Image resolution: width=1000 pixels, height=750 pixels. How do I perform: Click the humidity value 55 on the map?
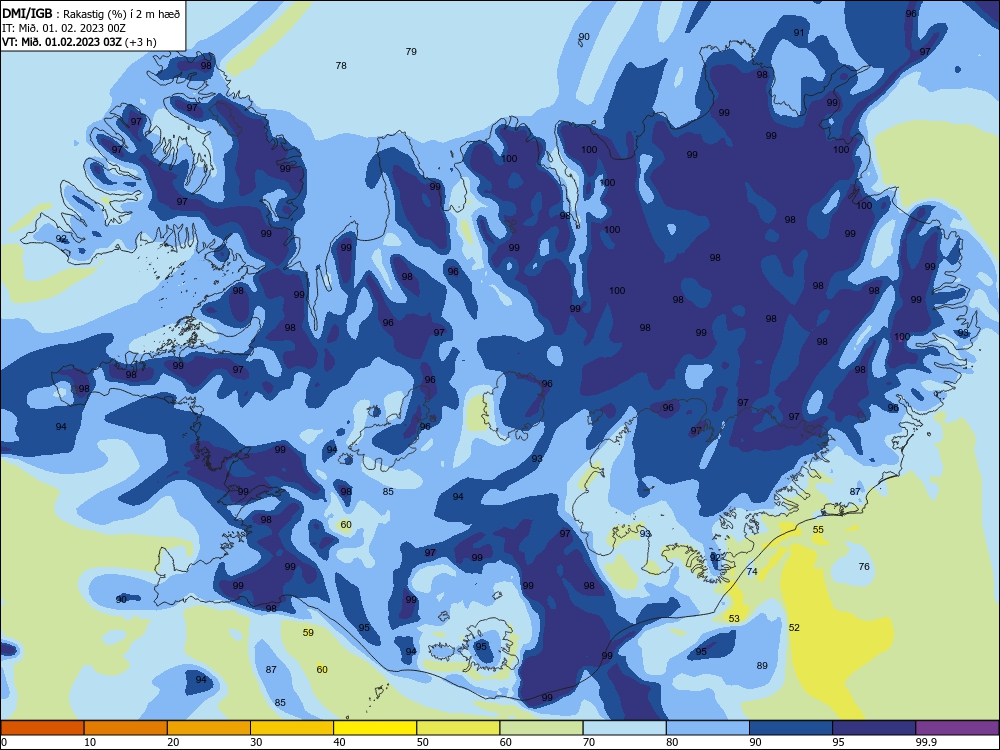pos(818,529)
